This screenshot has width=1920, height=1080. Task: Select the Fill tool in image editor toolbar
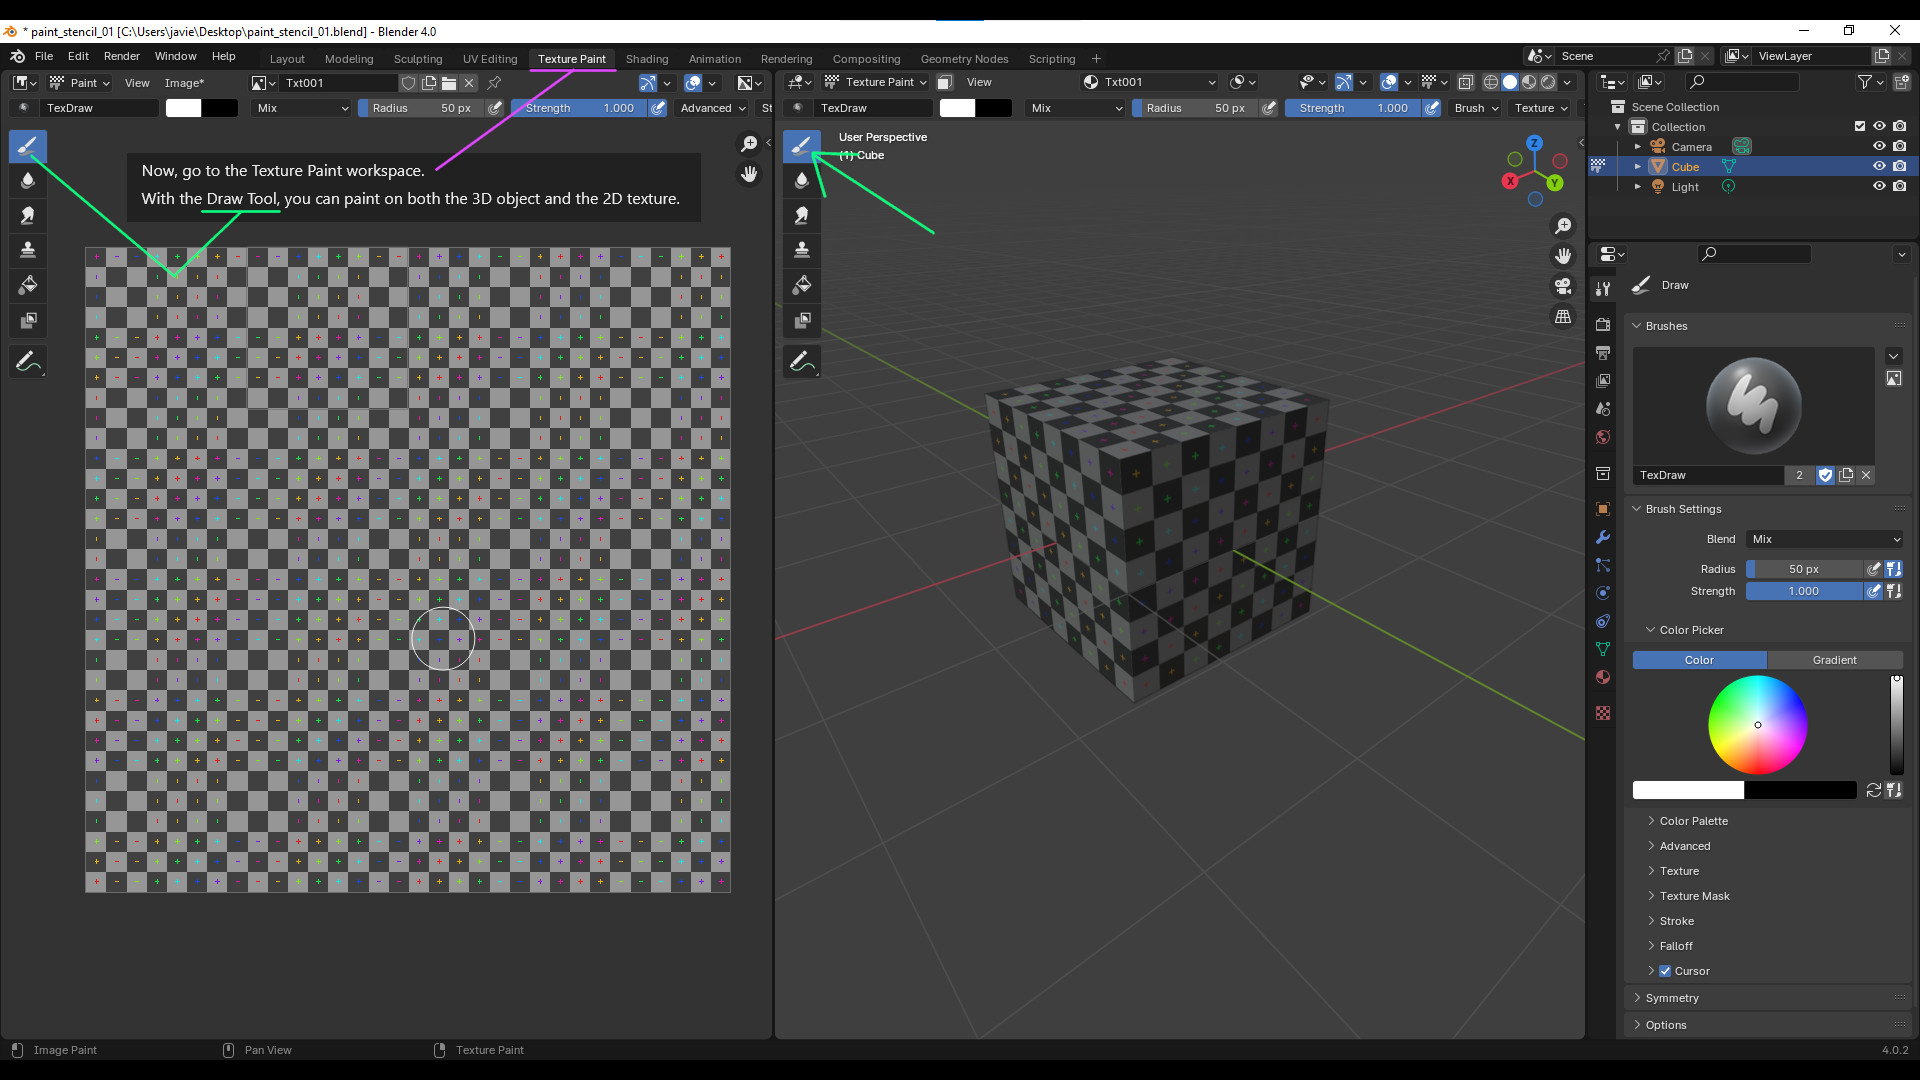click(x=28, y=286)
